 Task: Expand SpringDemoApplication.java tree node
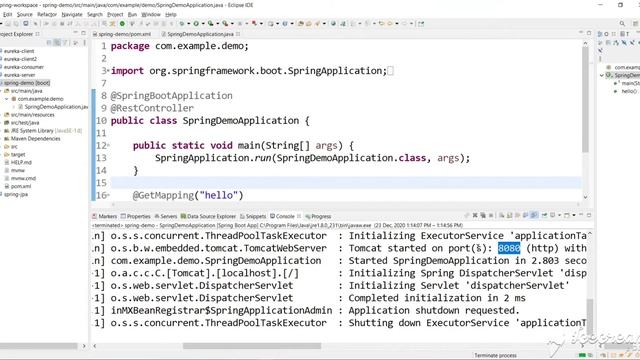point(13,107)
